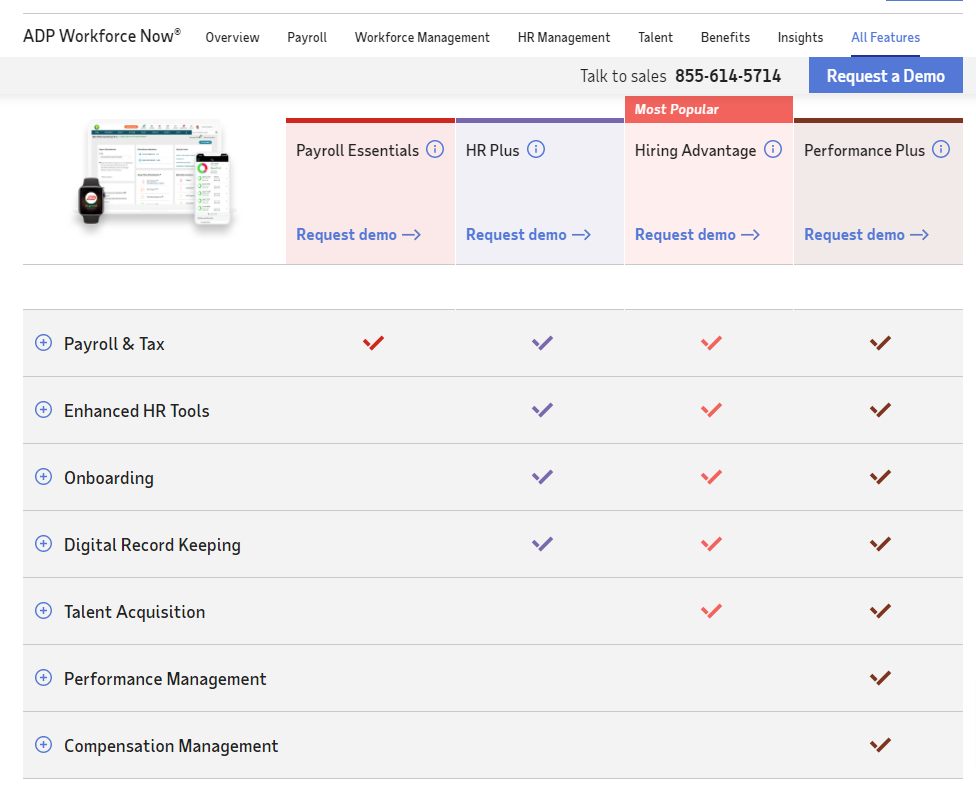Expand the Performance Management row
This screenshot has height=786, width=976.
[44, 678]
